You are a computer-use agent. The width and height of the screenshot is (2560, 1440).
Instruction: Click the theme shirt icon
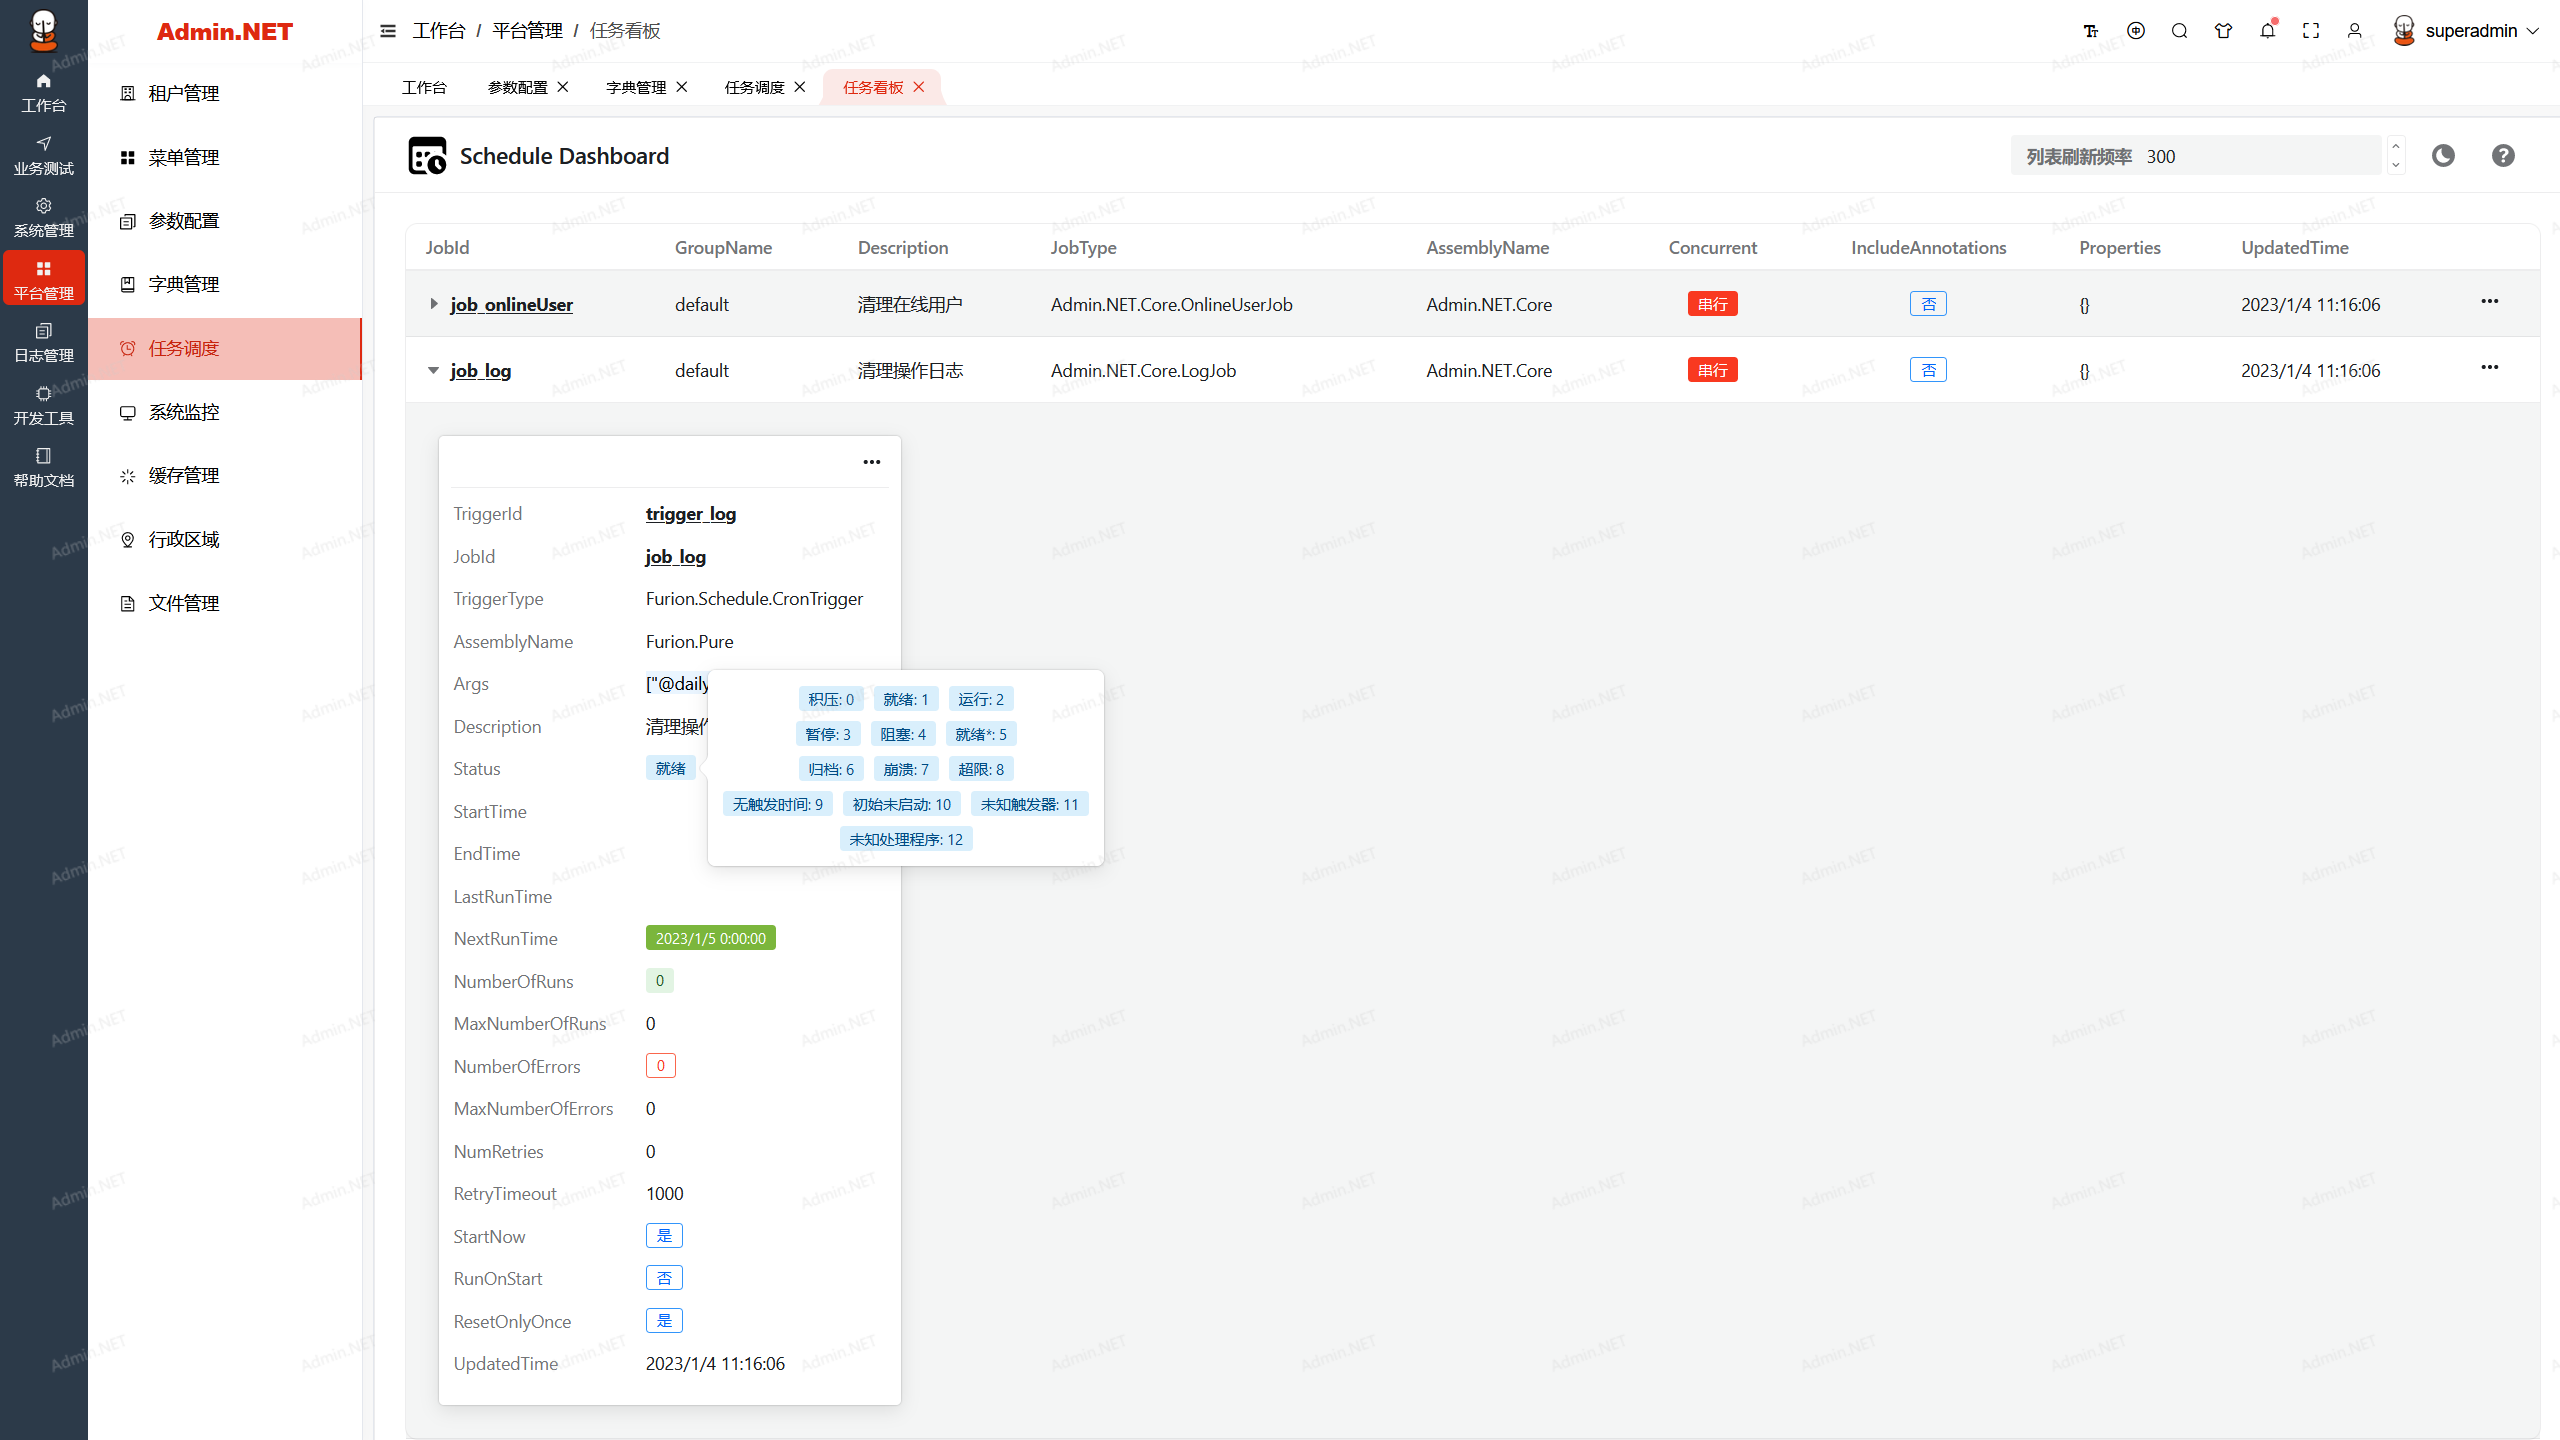[x=2223, y=31]
